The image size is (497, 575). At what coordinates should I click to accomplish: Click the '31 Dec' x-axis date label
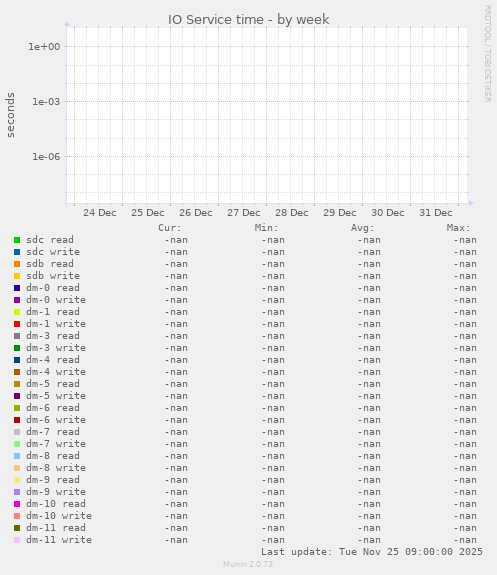(436, 213)
